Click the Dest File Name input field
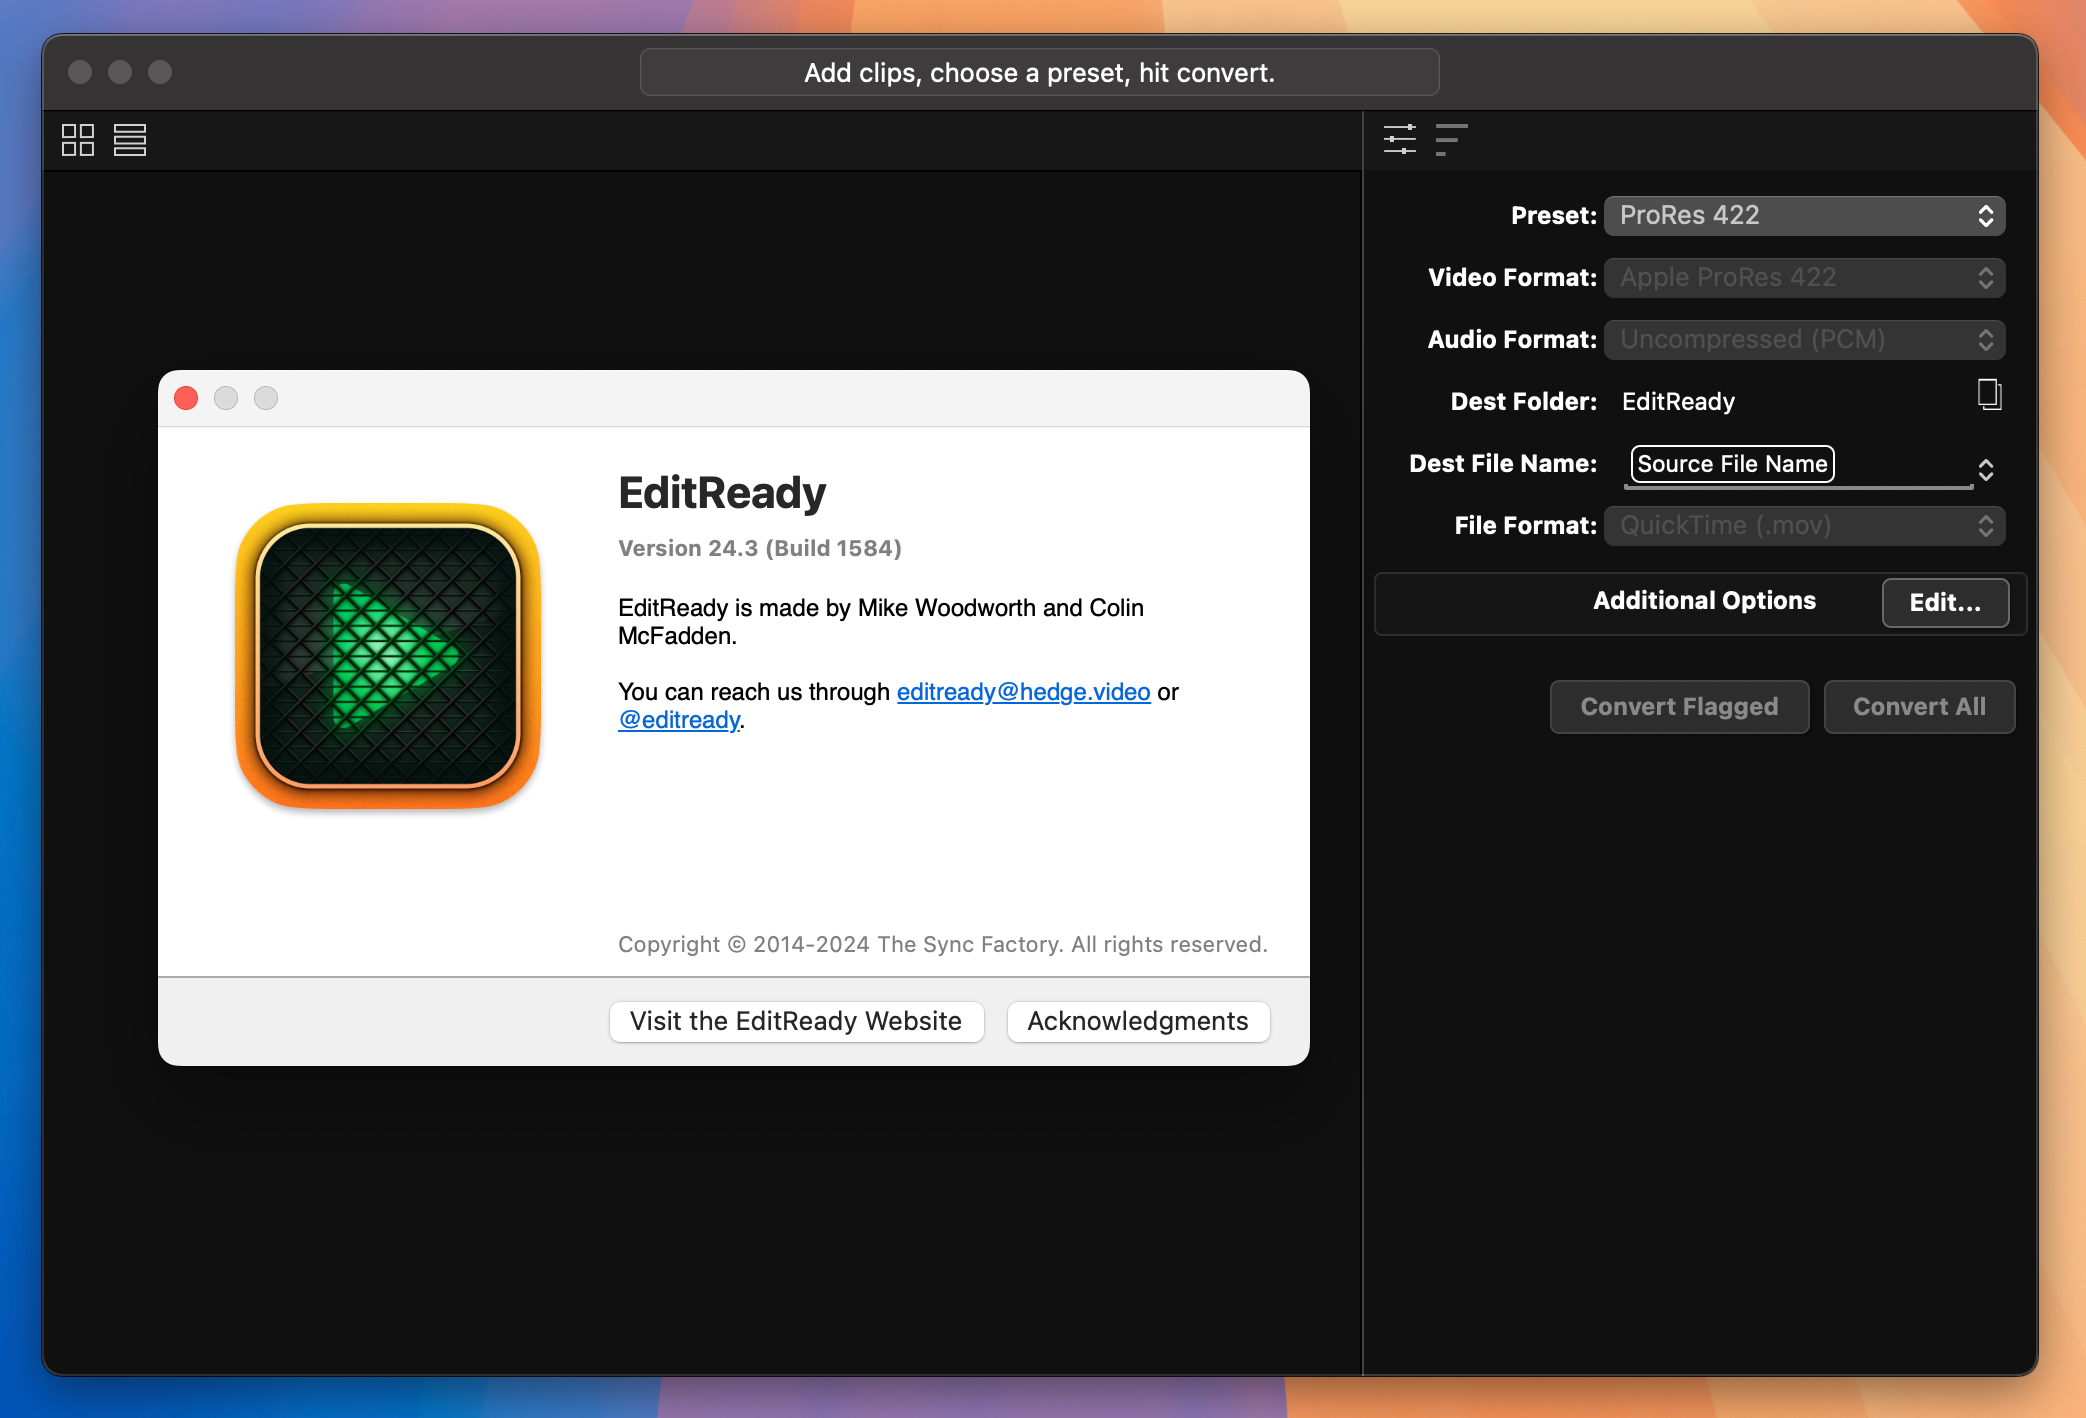 point(1804,464)
